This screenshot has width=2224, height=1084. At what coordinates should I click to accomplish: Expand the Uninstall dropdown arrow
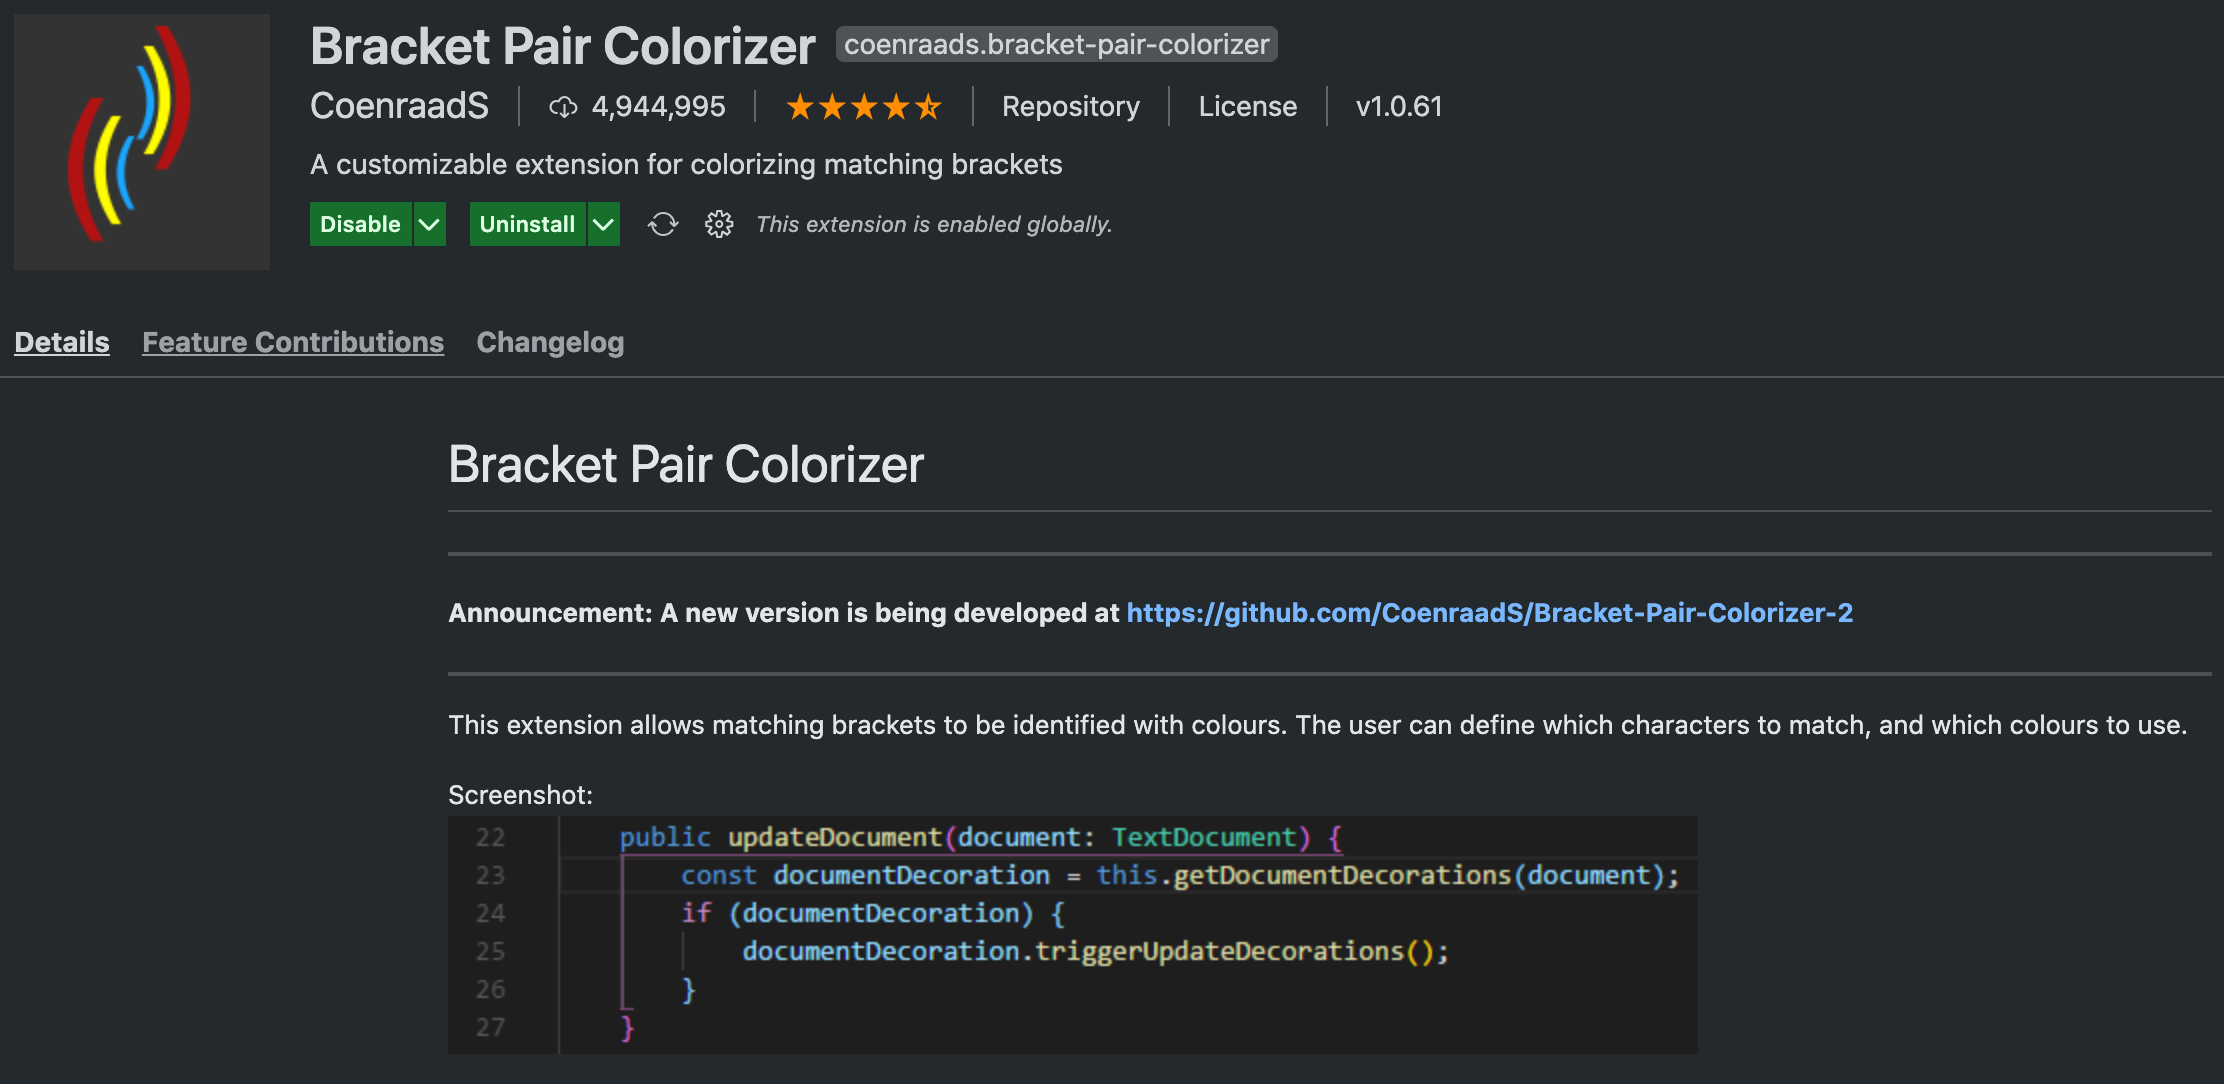[603, 224]
